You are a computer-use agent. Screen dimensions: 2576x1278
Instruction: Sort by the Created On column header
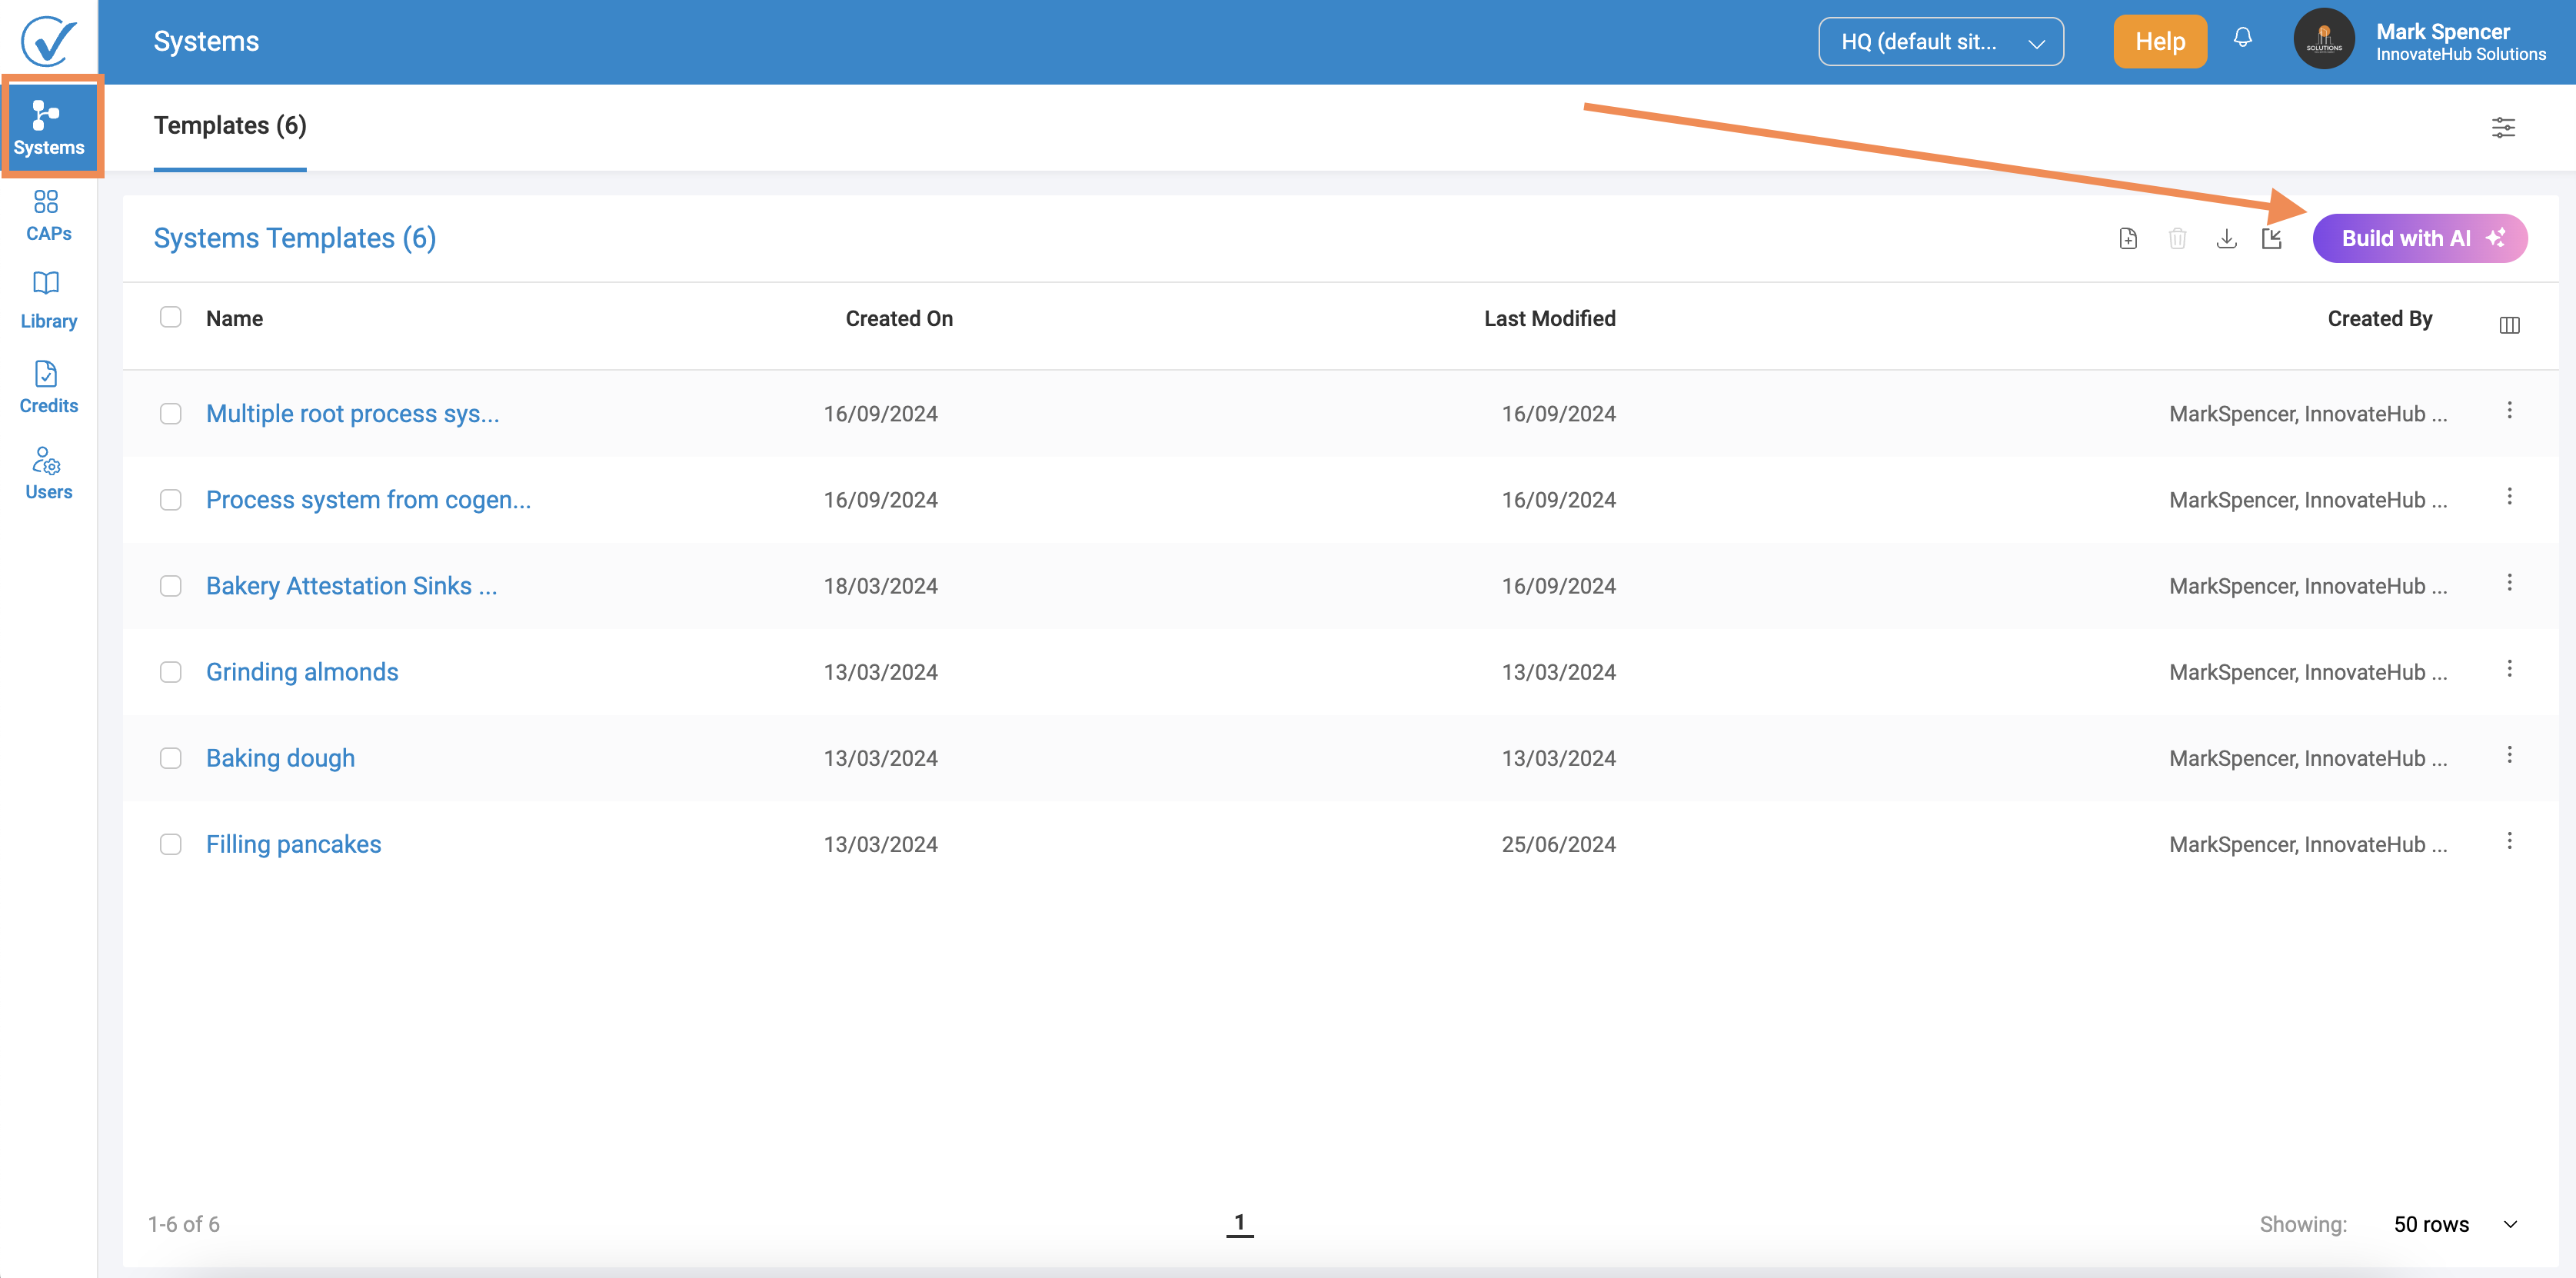pos(898,318)
